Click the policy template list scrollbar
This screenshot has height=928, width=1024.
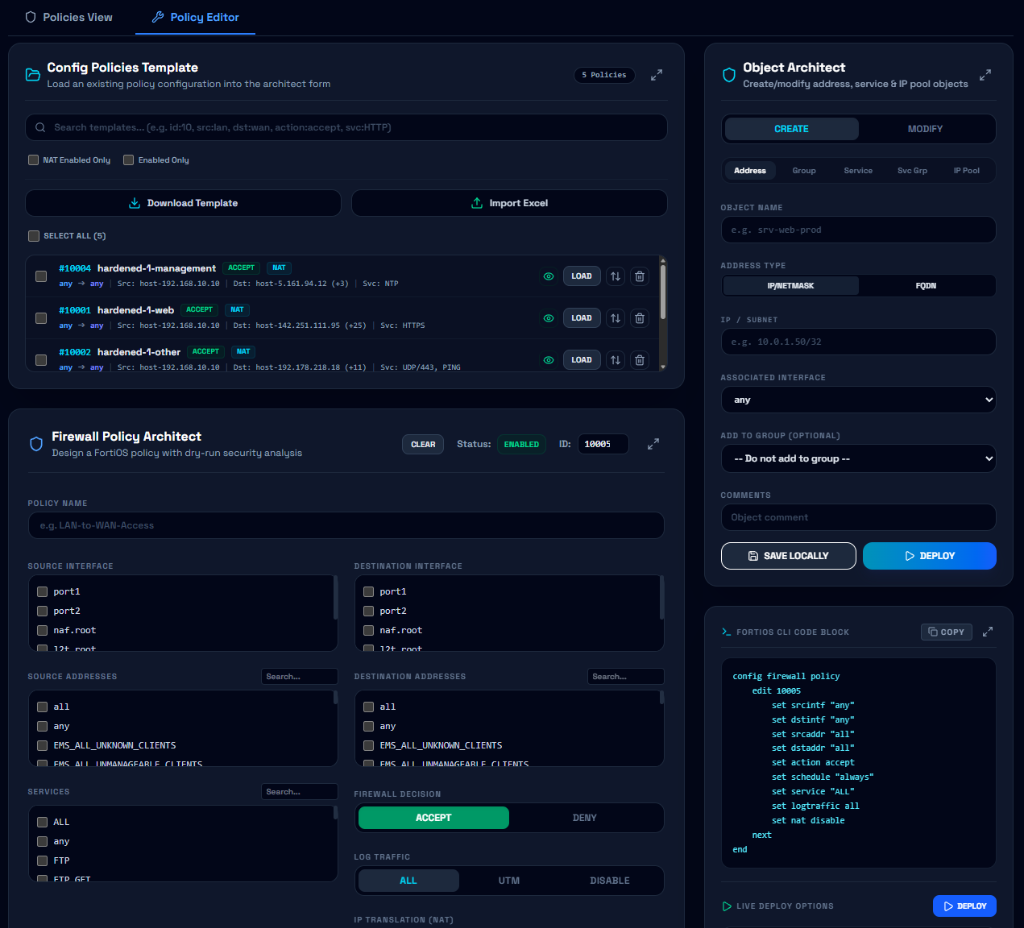tap(663, 291)
